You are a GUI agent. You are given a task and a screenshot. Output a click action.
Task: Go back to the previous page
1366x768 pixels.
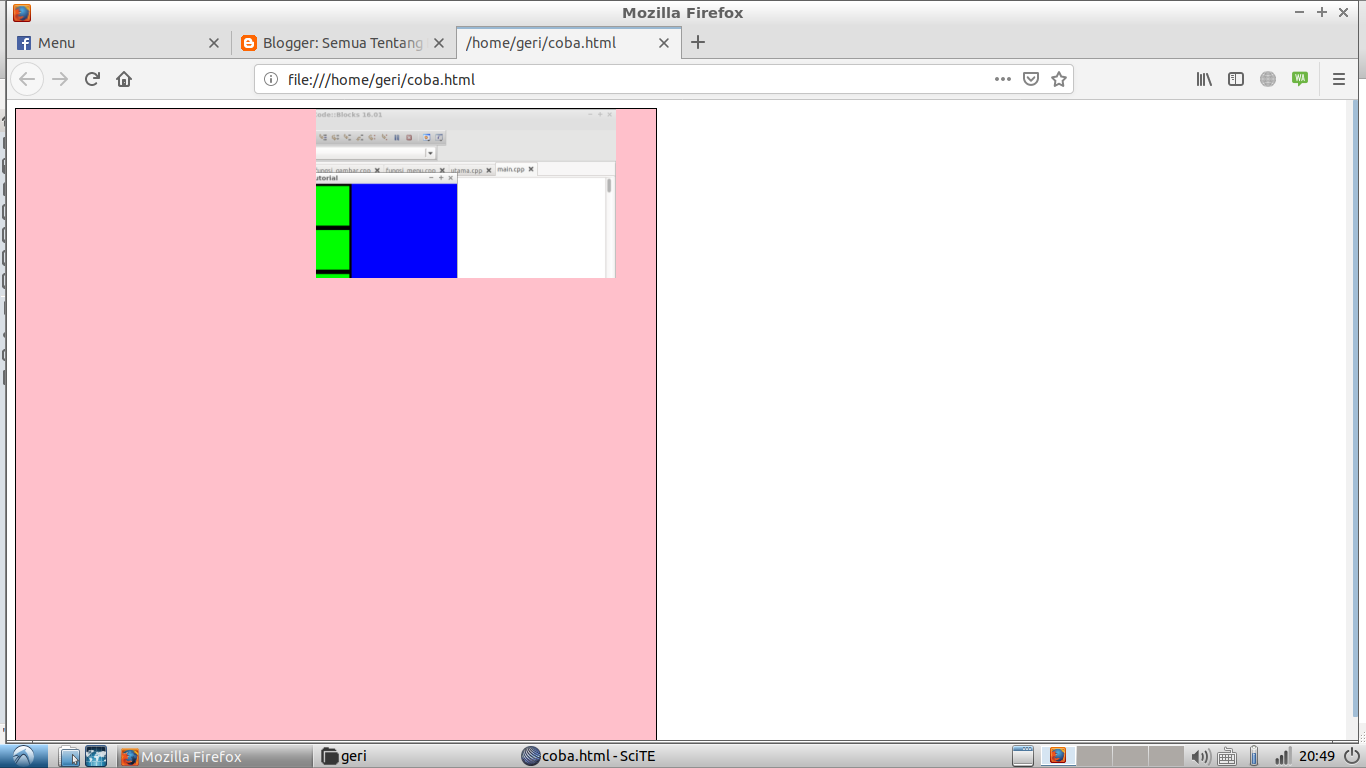pyautogui.click(x=27, y=79)
